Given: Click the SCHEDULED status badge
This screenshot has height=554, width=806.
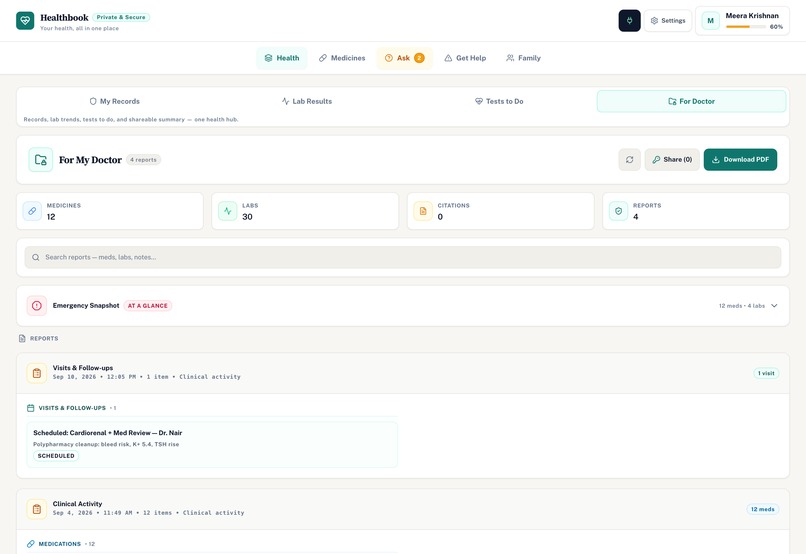Looking at the screenshot, I should click(56, 456).
